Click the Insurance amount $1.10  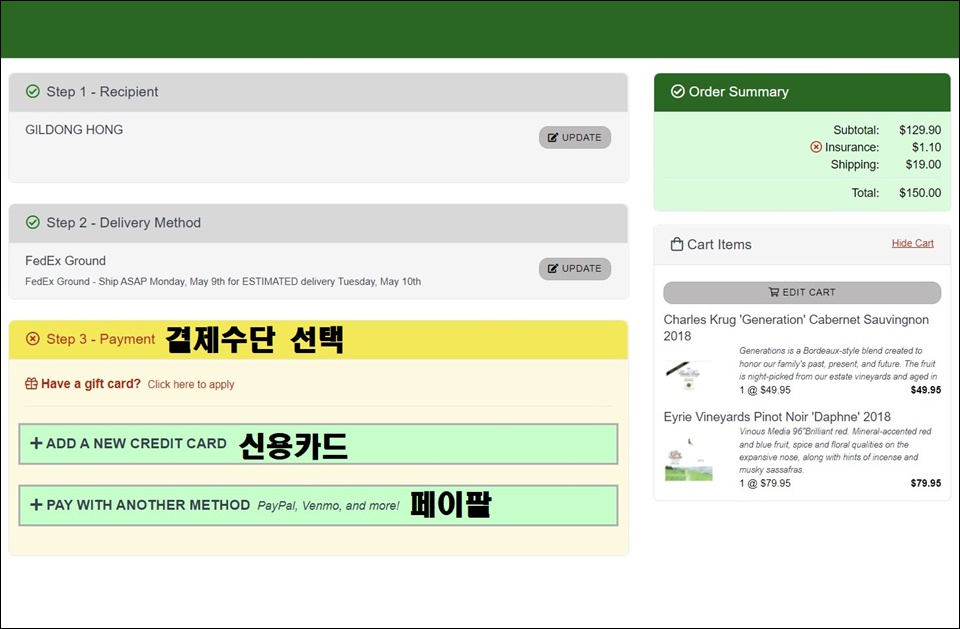click(926, 147)
